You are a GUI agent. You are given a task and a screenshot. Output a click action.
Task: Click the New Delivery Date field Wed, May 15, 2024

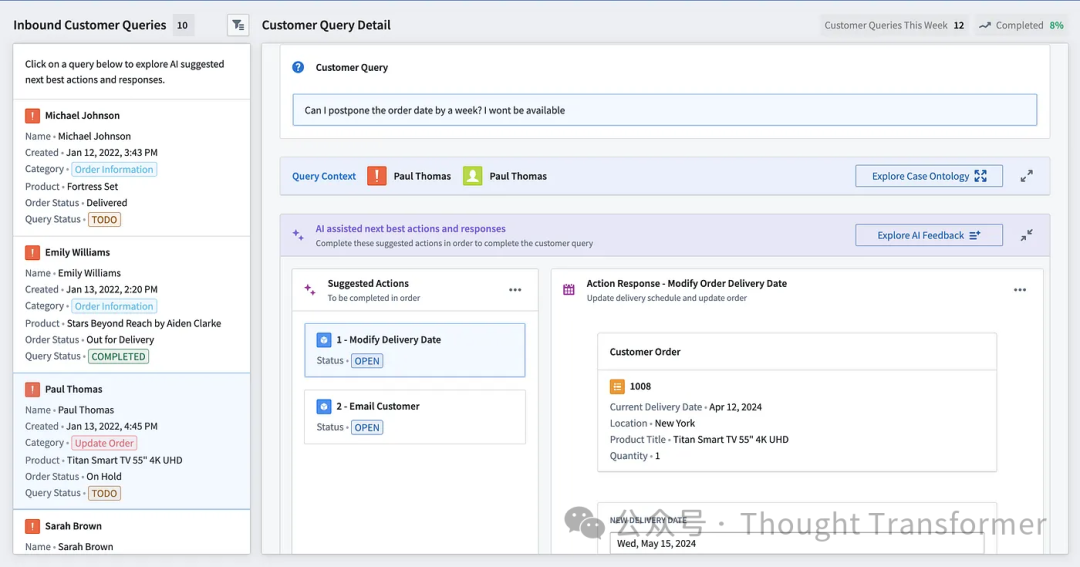pyautogui.click(x=797, y=544)
